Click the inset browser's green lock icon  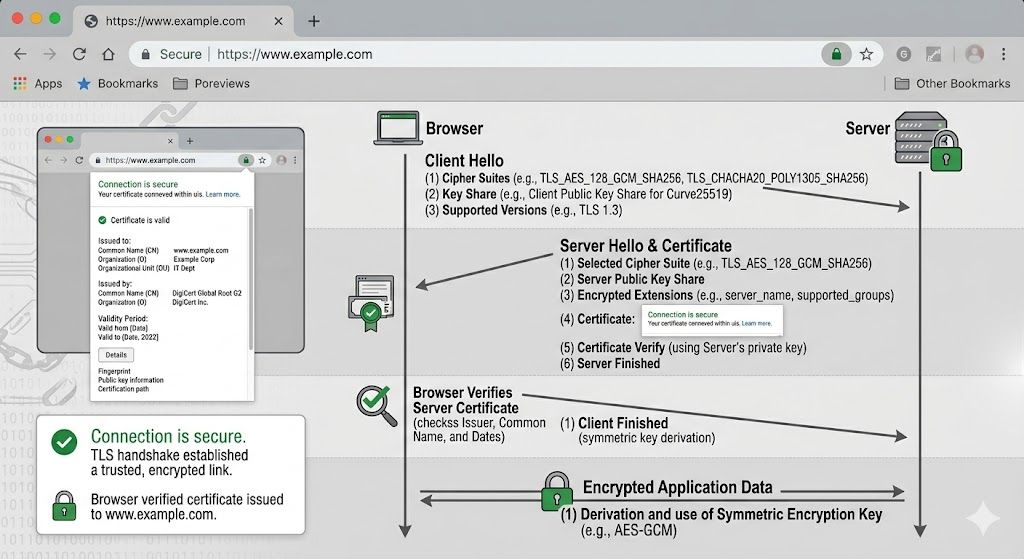(x=246, y=160)
